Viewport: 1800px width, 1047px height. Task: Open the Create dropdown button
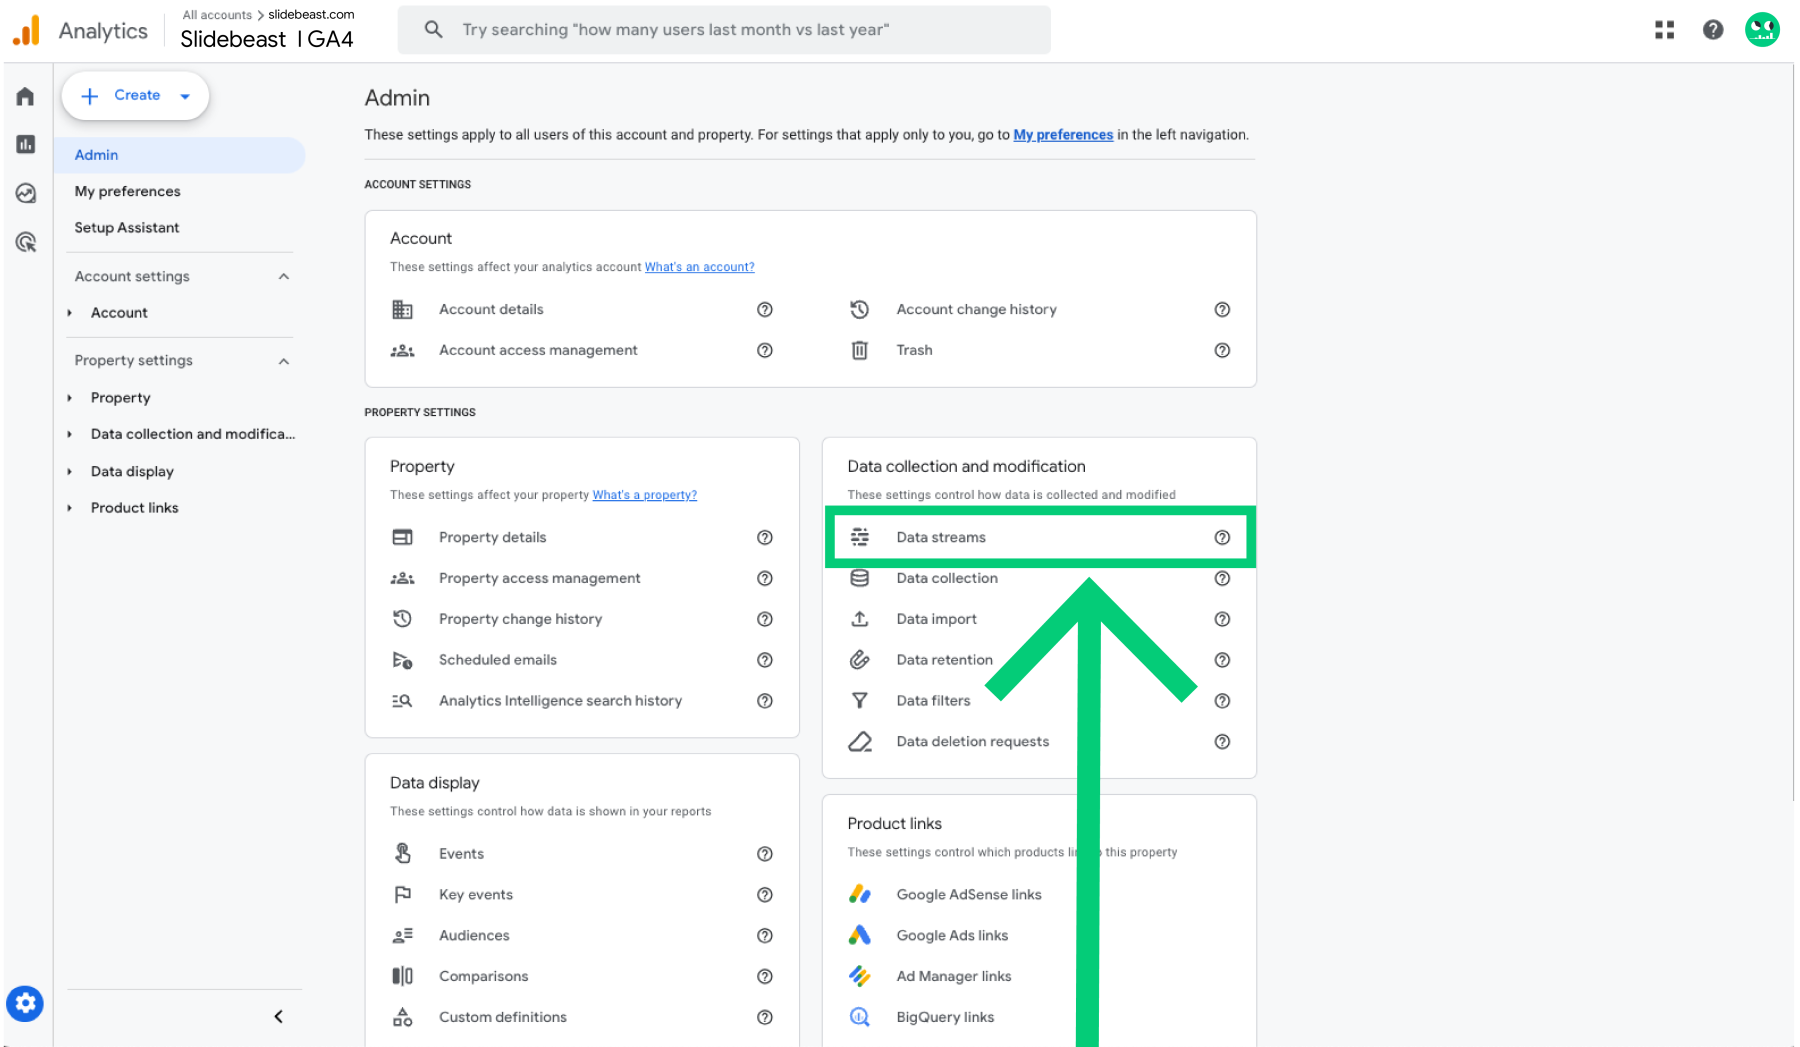135,96
